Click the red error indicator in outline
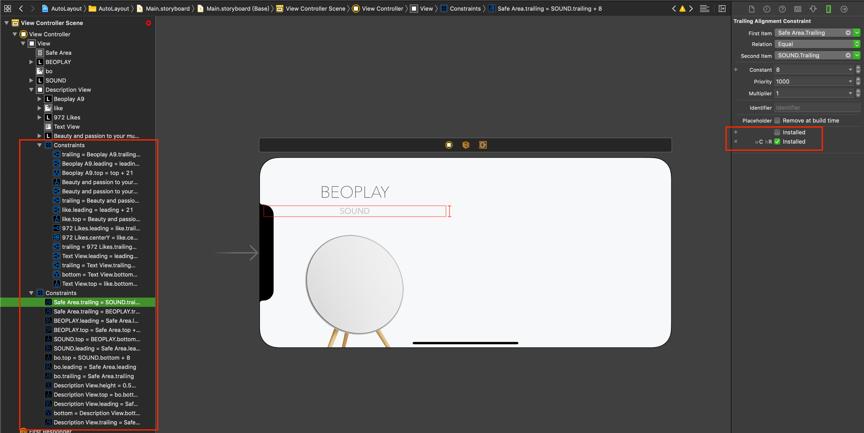864x433 pixels. pos(148,23)
